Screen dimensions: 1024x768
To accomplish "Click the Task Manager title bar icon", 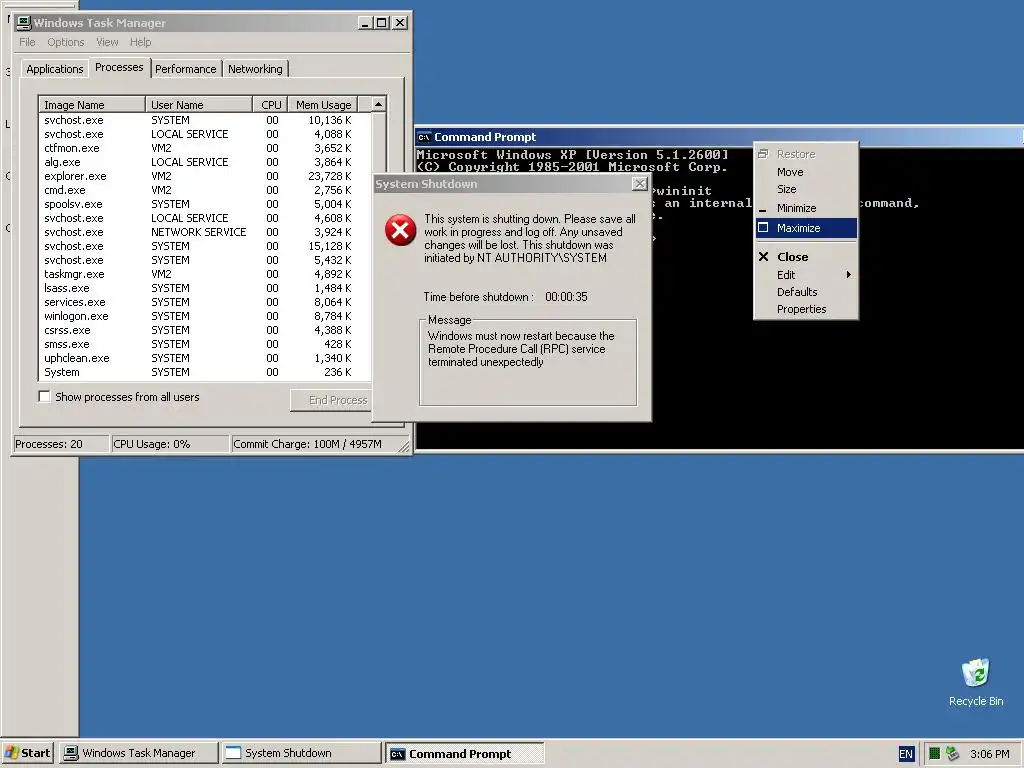I will 24,23.
